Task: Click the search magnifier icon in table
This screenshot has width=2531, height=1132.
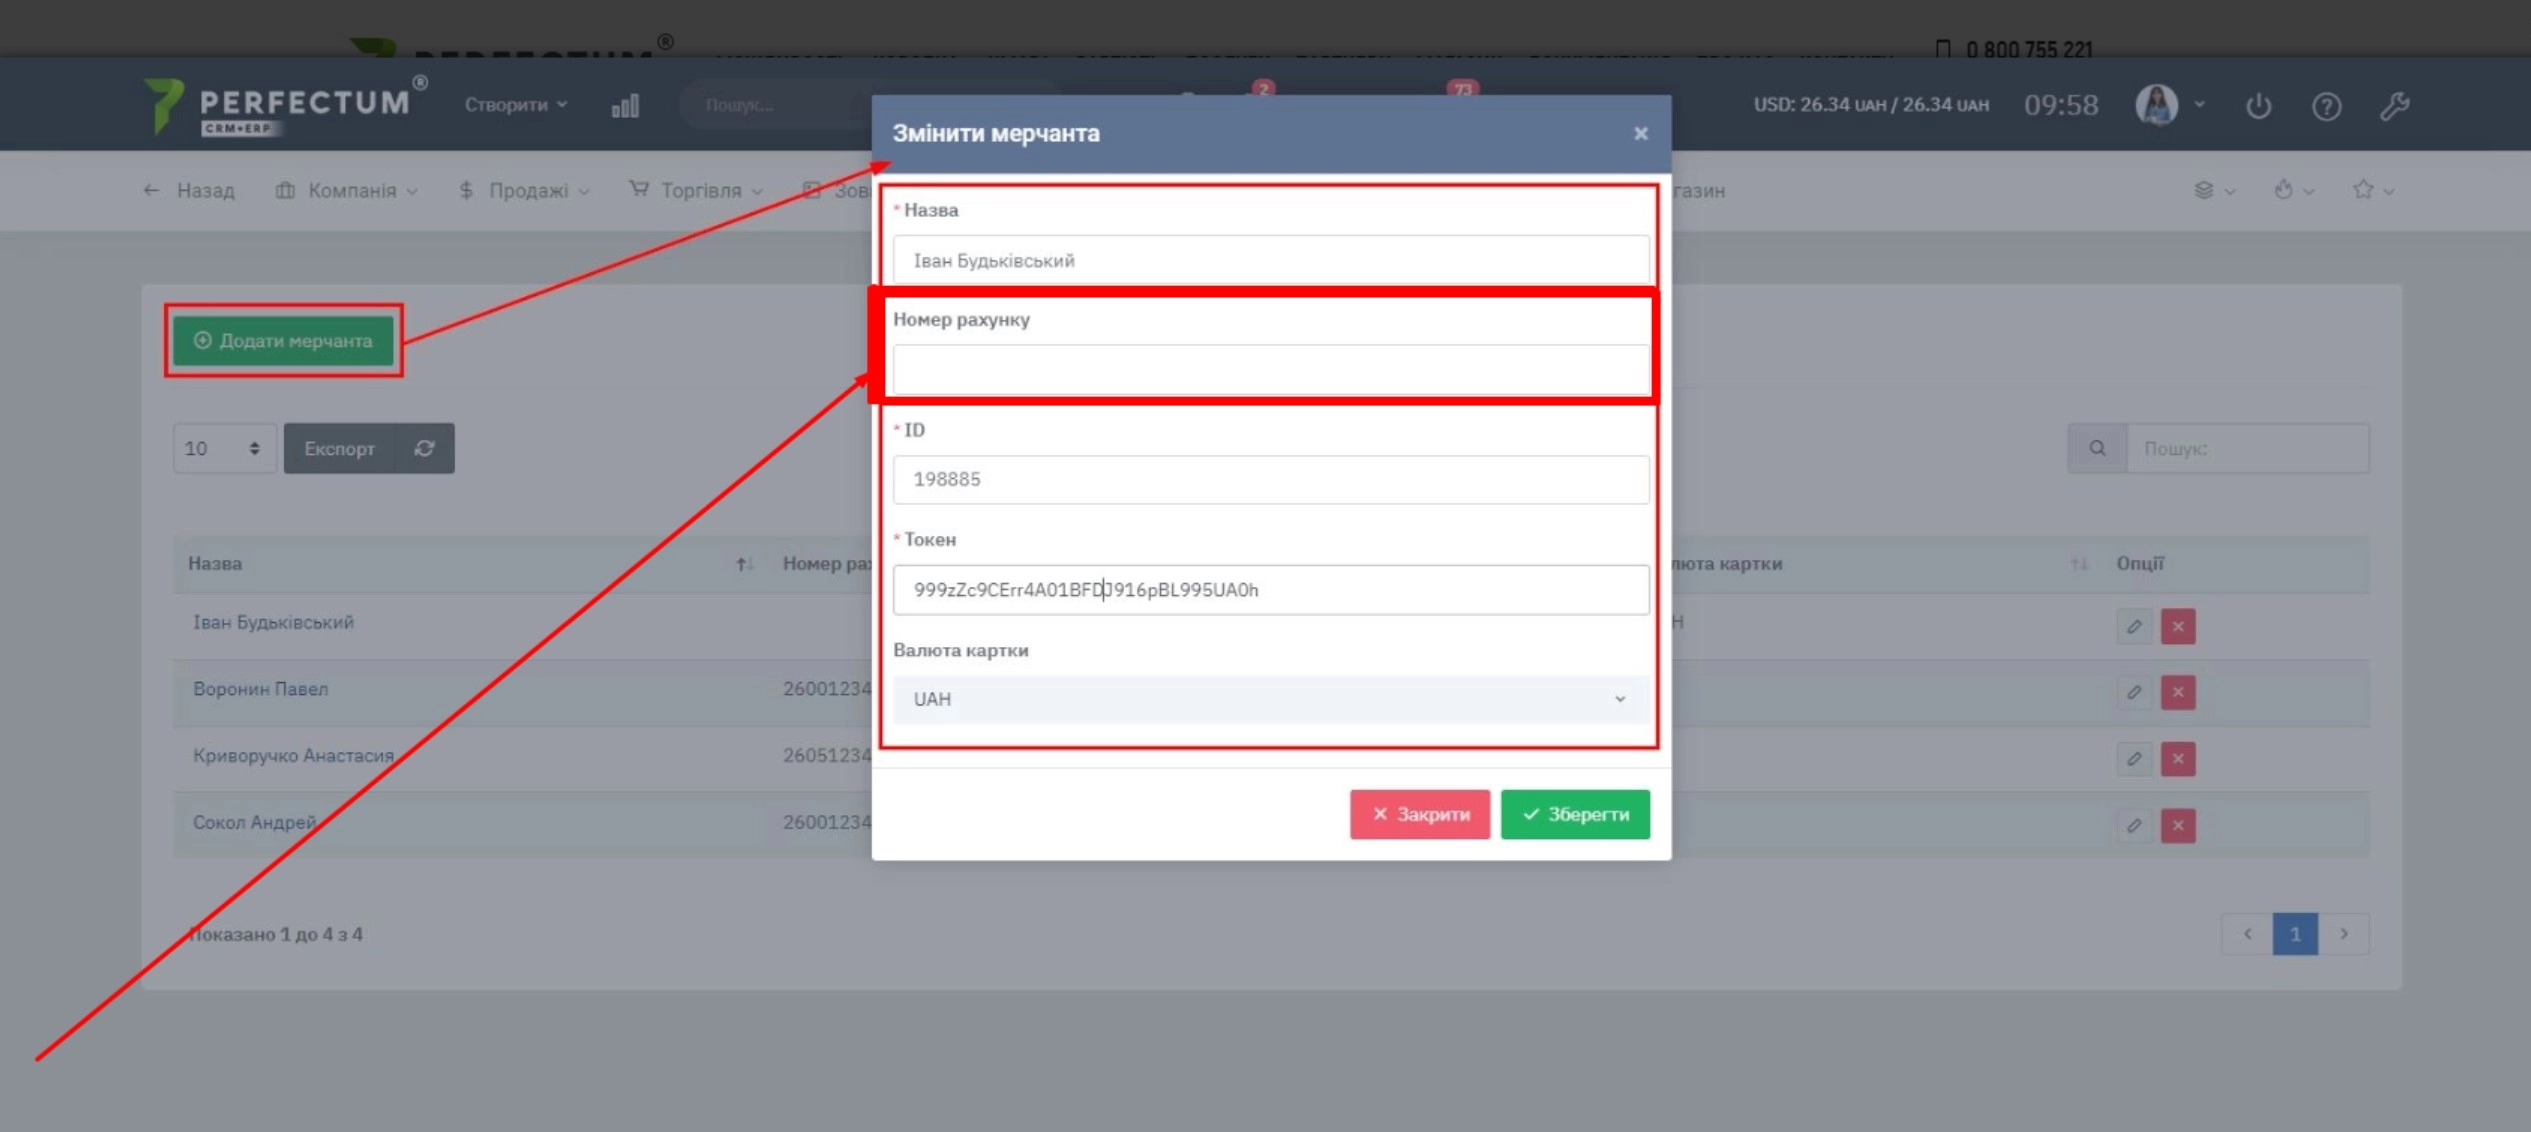Action: (2097, 448)
